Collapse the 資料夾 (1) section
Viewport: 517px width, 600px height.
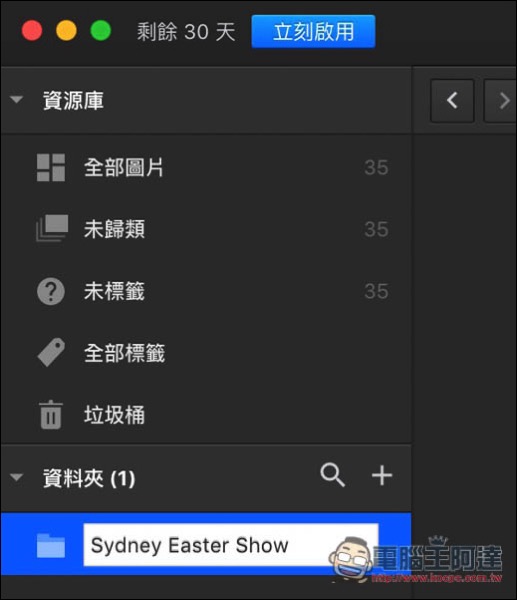16,477
